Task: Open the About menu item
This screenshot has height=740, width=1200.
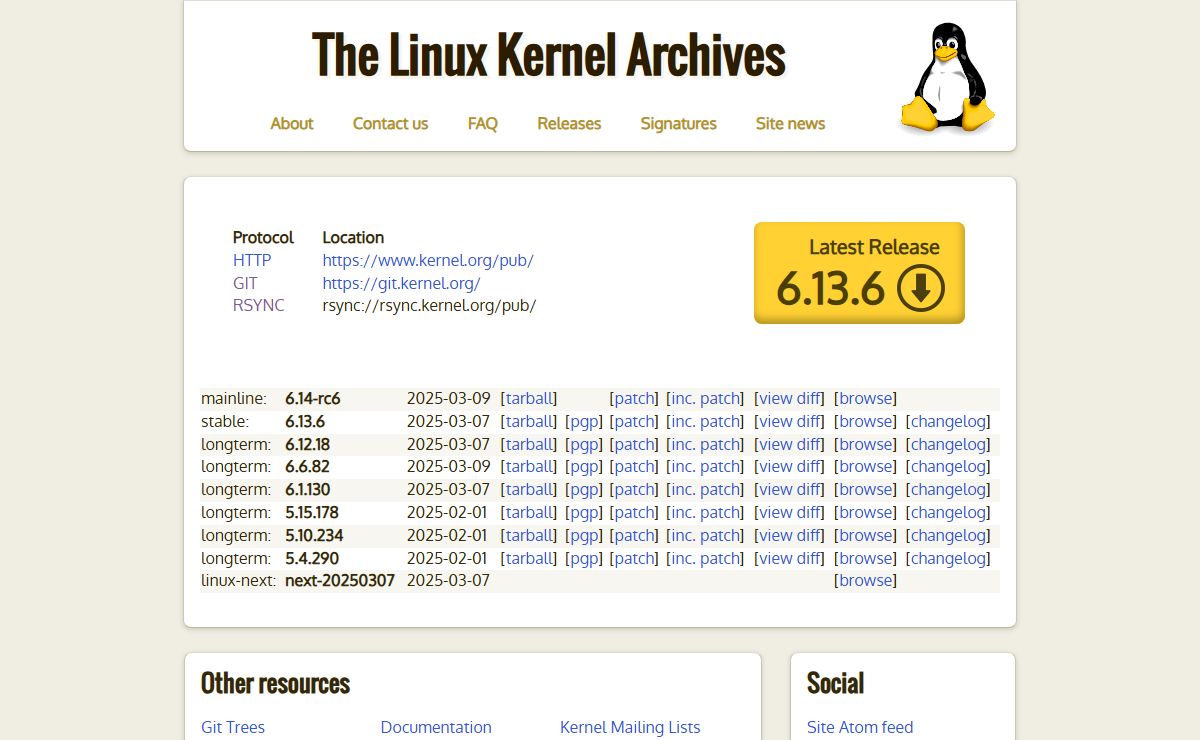Action: 292,123
